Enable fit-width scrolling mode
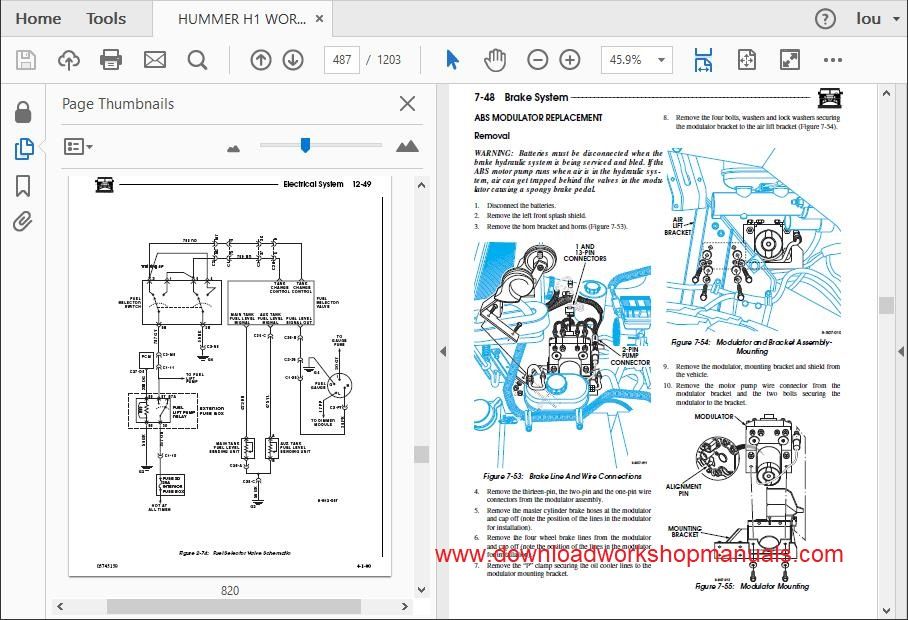This screenshot has width=908, height=620. [703, 60]
